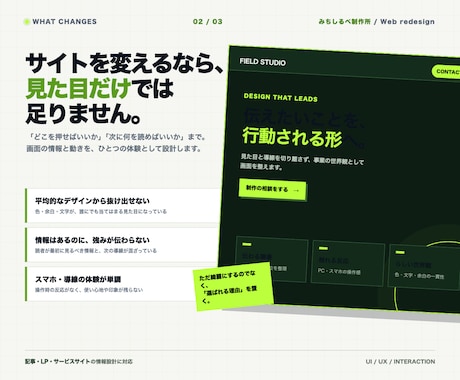Click the arrow icon on 制作の相談をする button
The image size is (460, 380).
(x=296, y=190)
